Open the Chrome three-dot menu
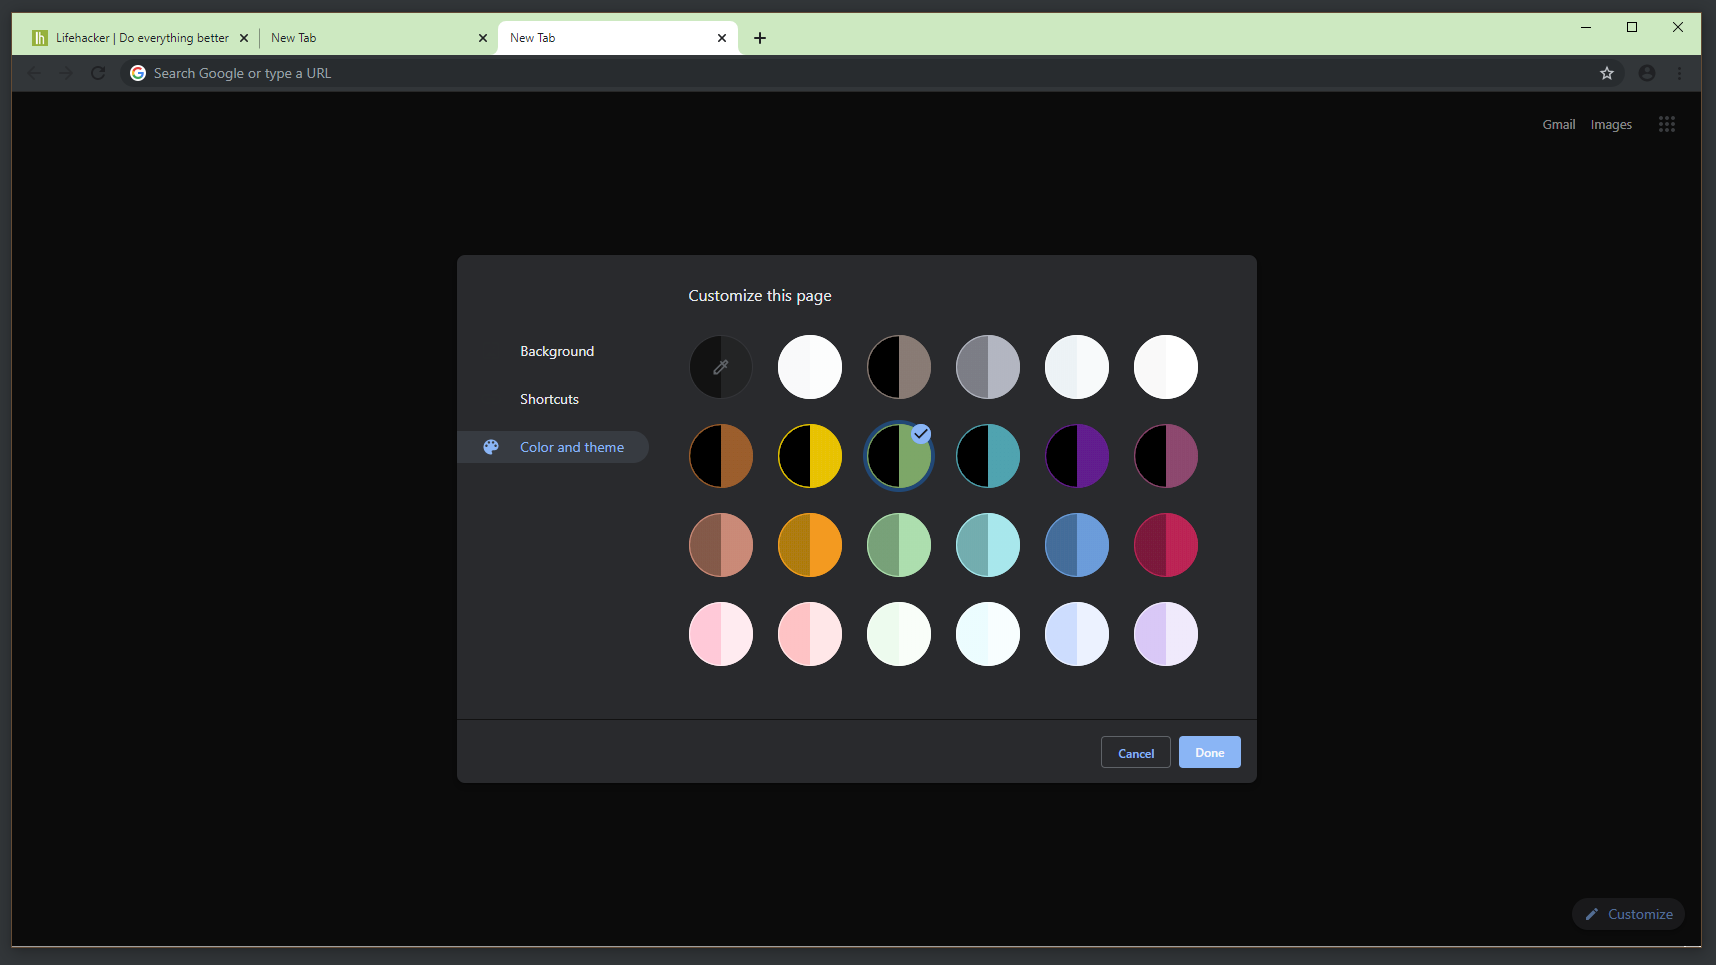1716x965 pixels. pyautogui.click(x=1680, y=73)
